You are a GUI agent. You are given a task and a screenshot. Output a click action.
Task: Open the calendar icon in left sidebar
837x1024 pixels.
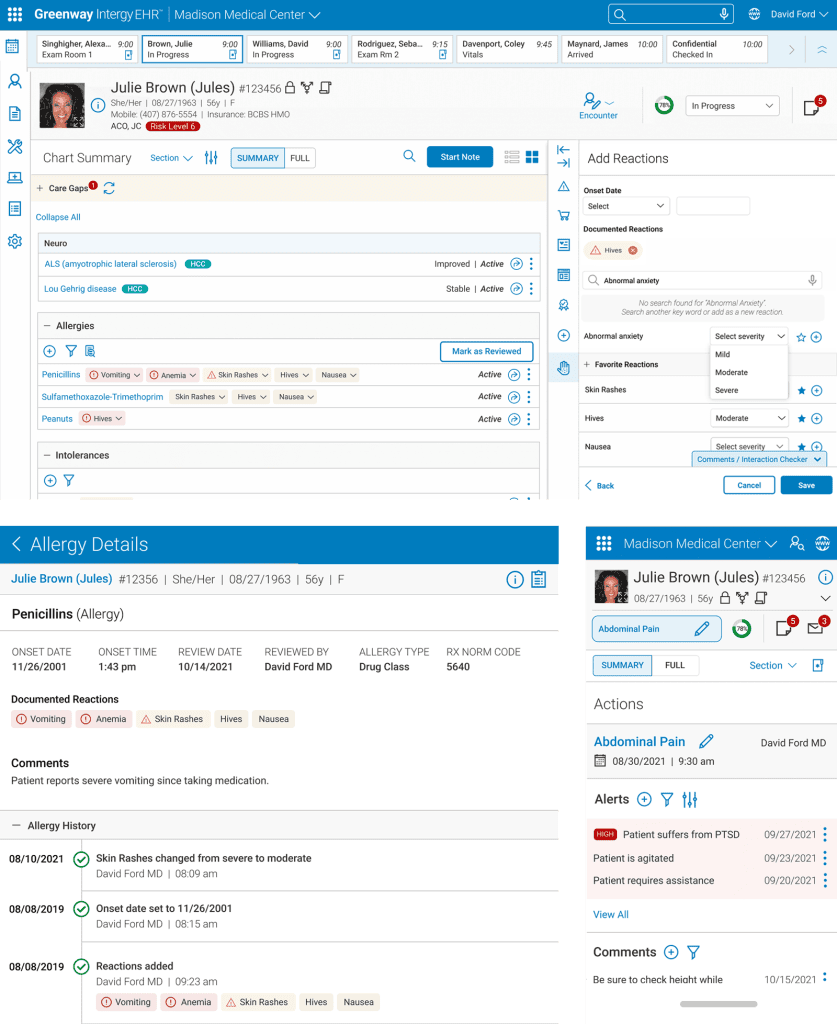(12, 46)
